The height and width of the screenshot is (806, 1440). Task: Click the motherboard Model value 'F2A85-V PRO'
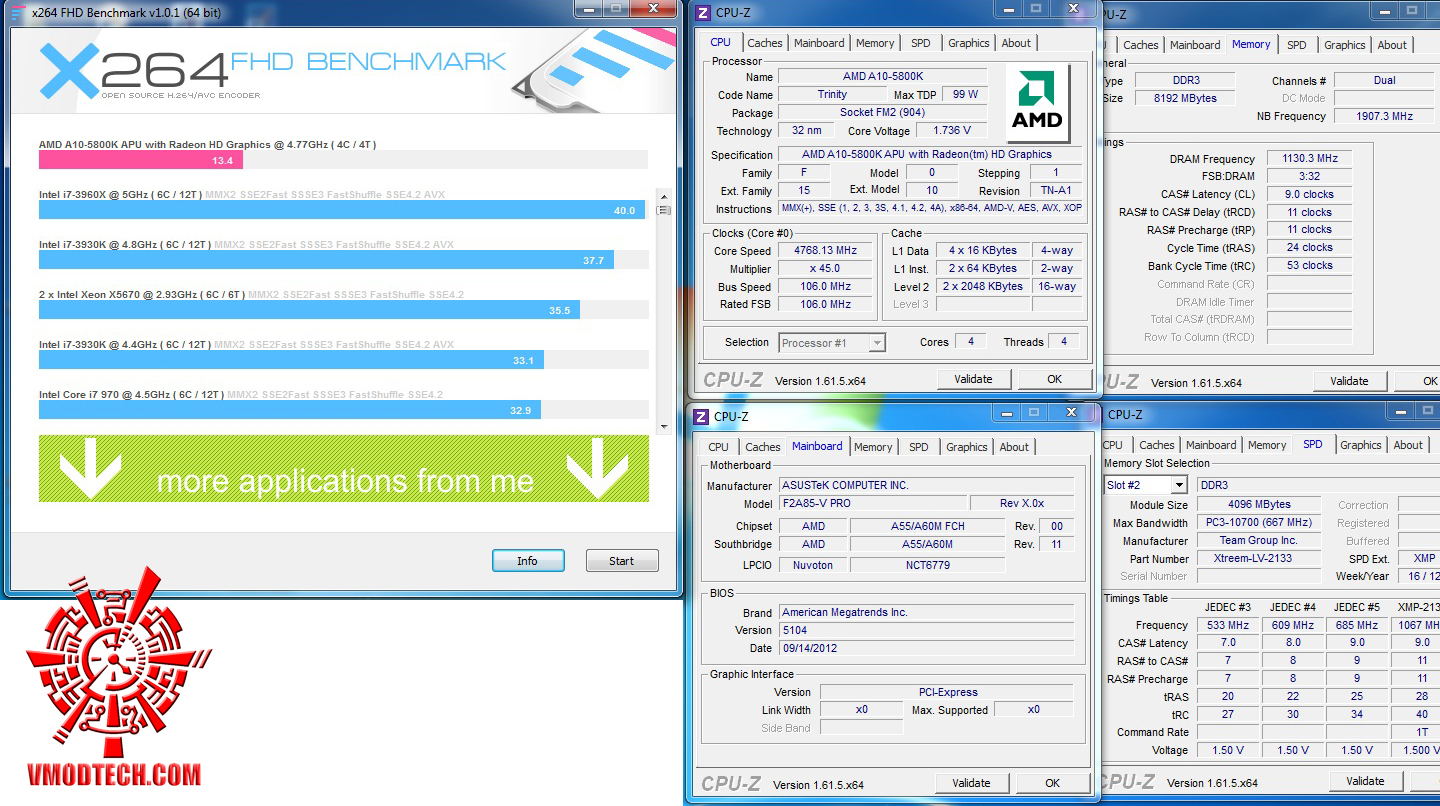coord(872,503)
